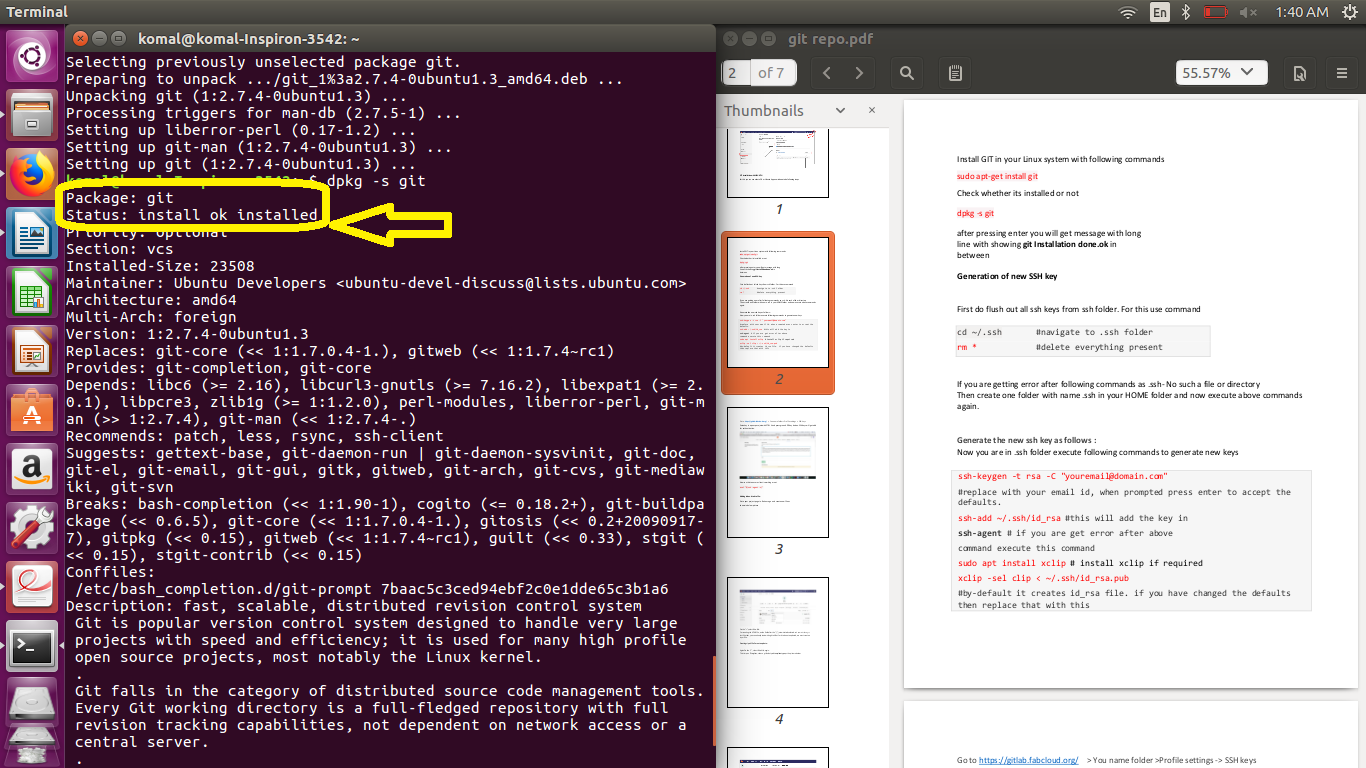The height and width of the screenshot is (768, 1366).
Task: Select page 3 thumbnail
Action: [x=779, y=470]
